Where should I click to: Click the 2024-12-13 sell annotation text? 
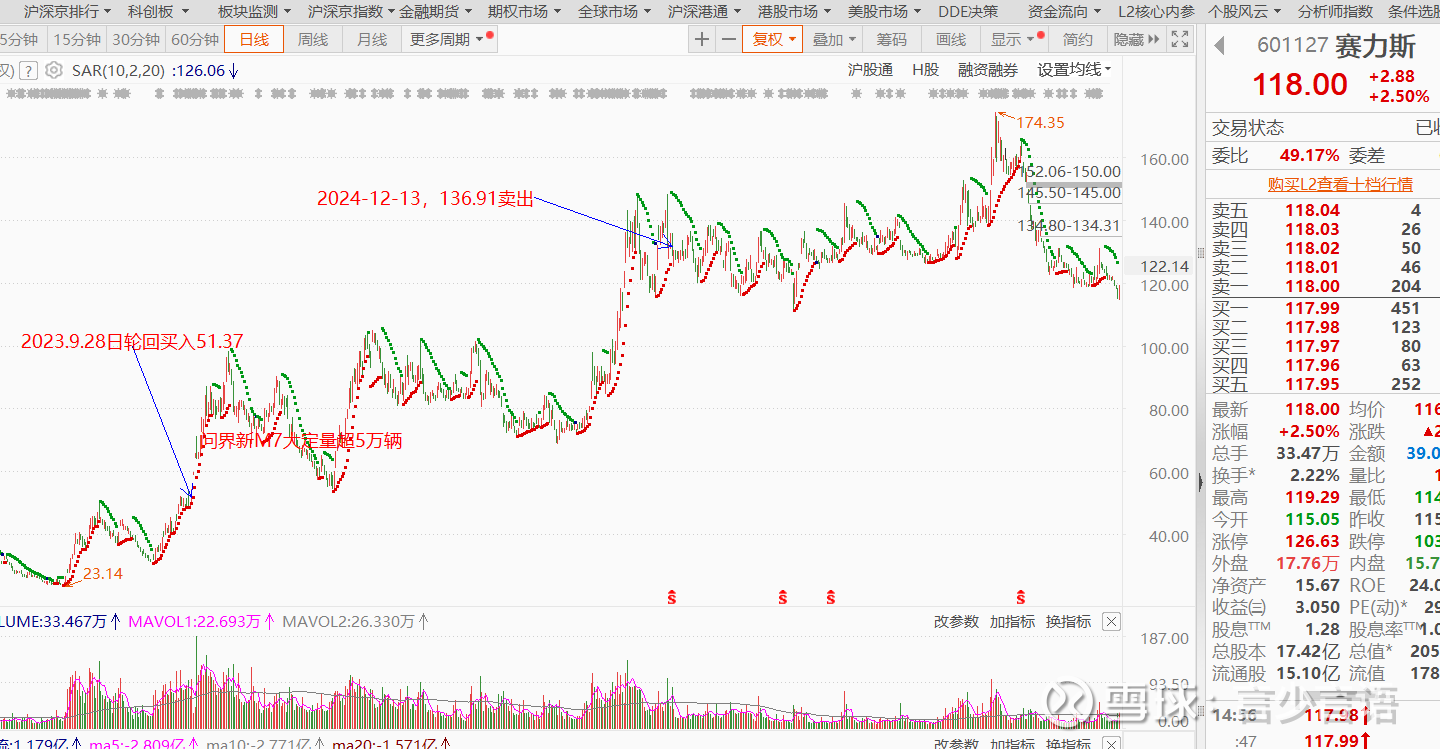[x=425, y=198]
